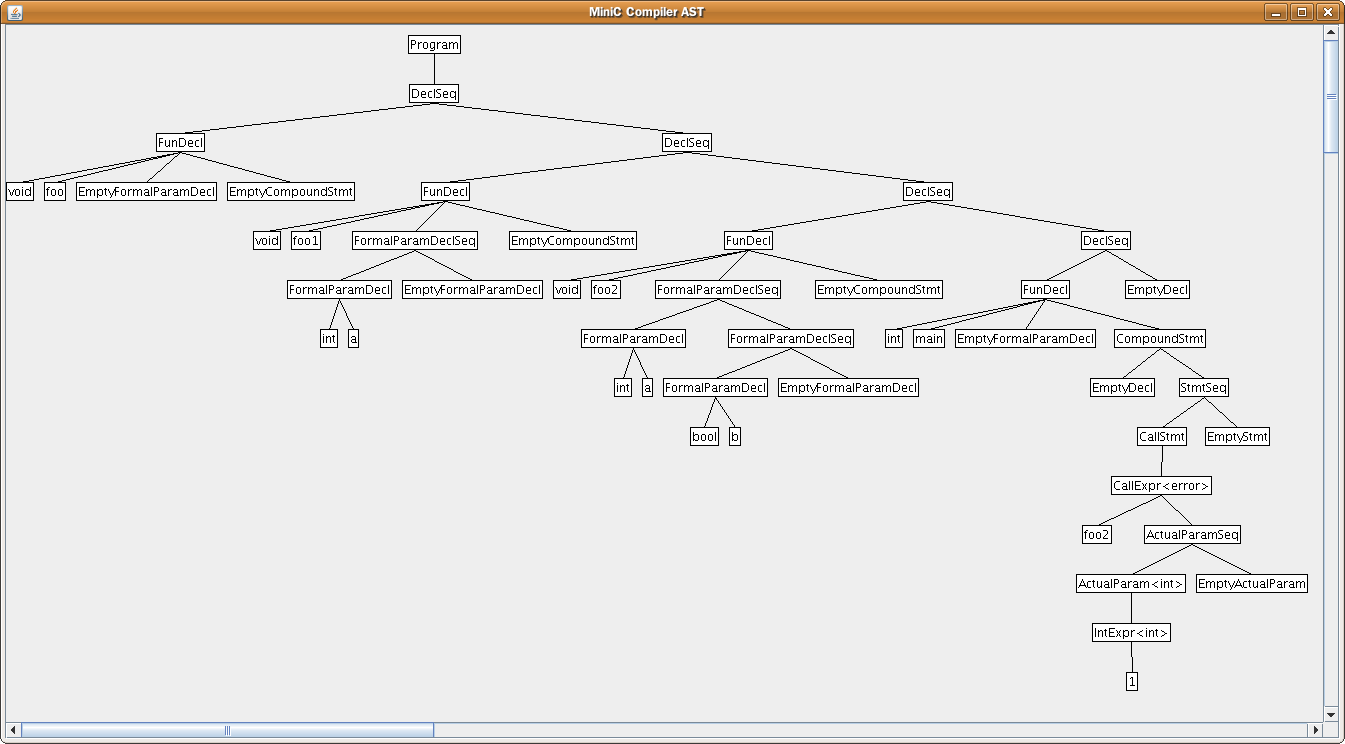The width and height of the screenshot is (1345, 744).
Task: Click the vertical scrollbar up arrow
Action: 1331,33
